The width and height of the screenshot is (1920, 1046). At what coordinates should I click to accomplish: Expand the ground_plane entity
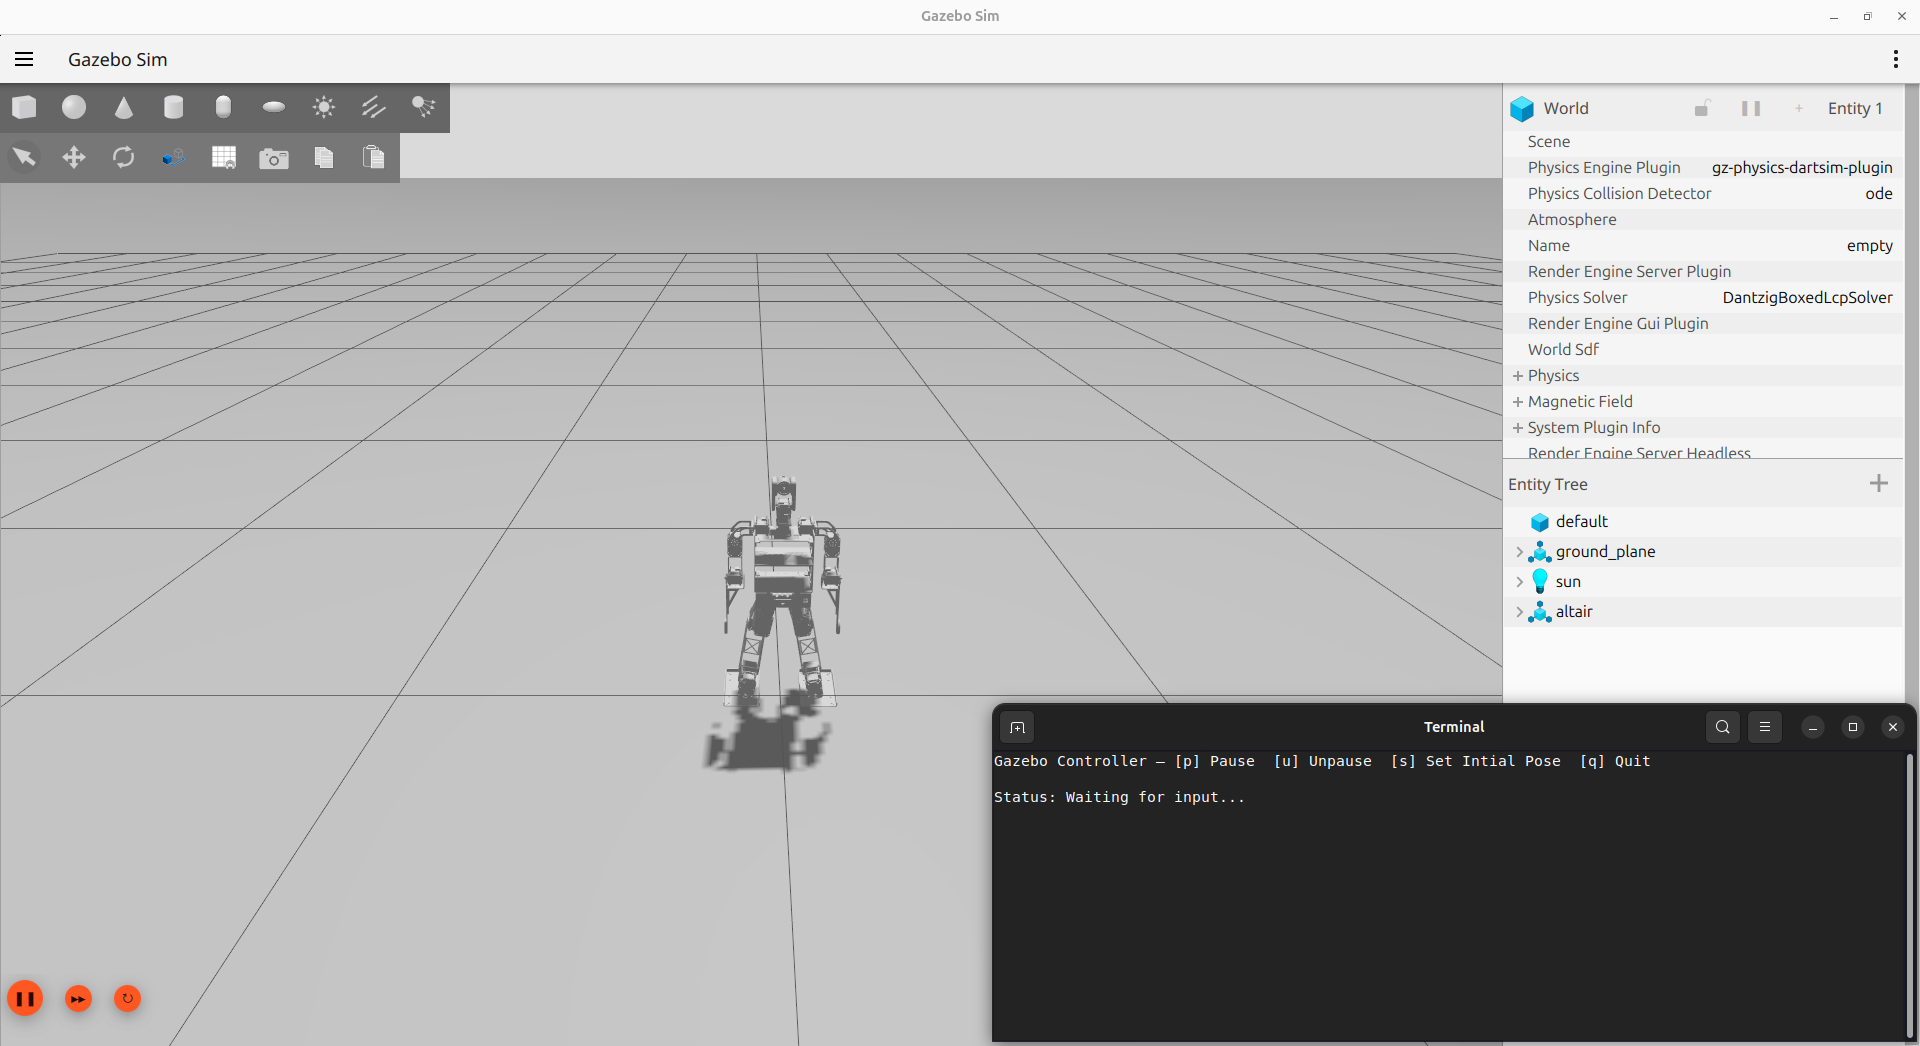[x=1519, y=552]
